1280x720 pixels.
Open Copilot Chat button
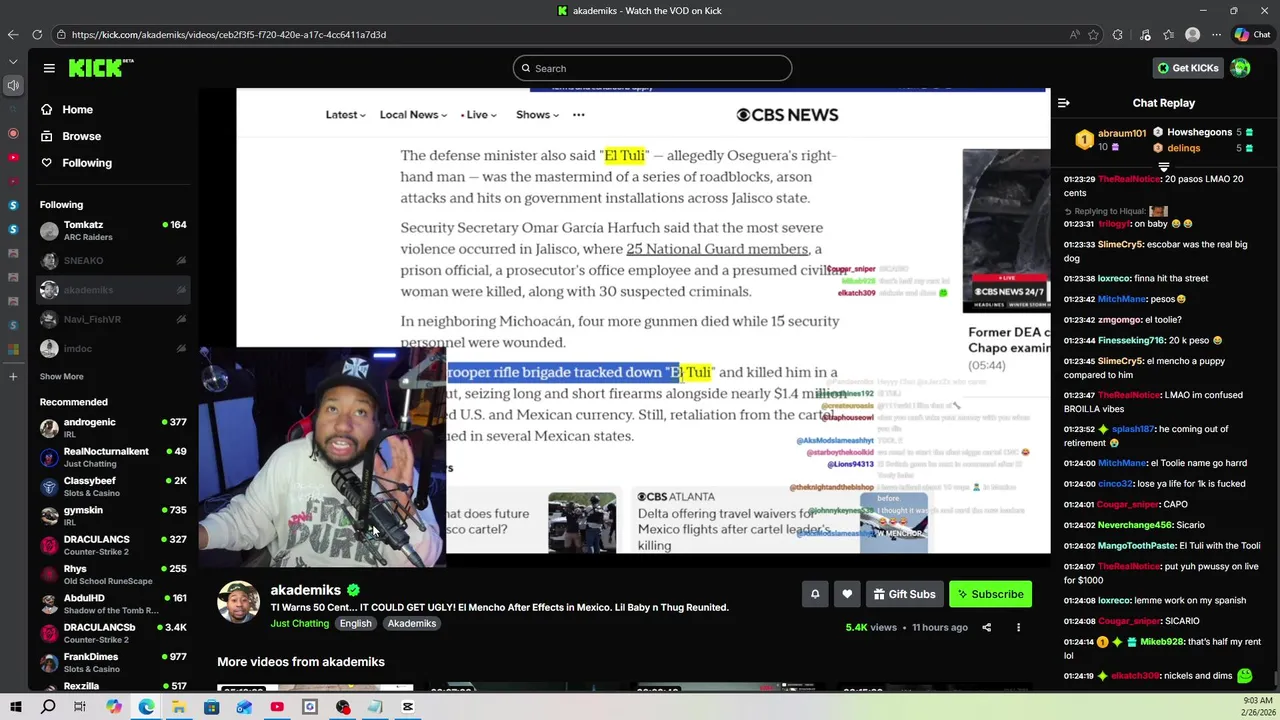point(1253,34)
